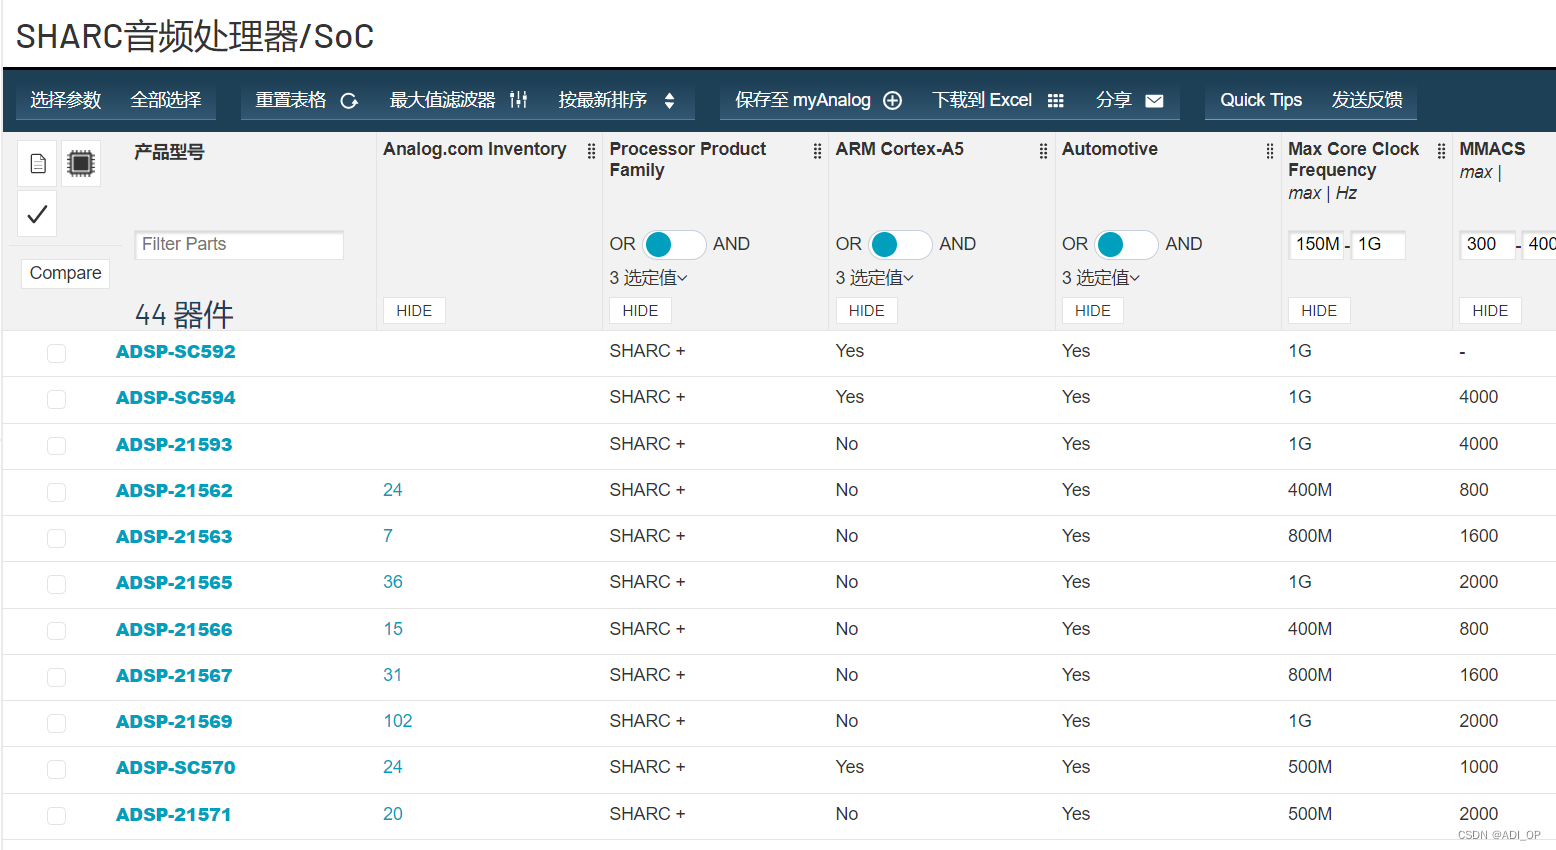The height and width of the screenshot is (850, 1556).
Task: Click 重置表格 toolbar item
Action: [291, 100]
